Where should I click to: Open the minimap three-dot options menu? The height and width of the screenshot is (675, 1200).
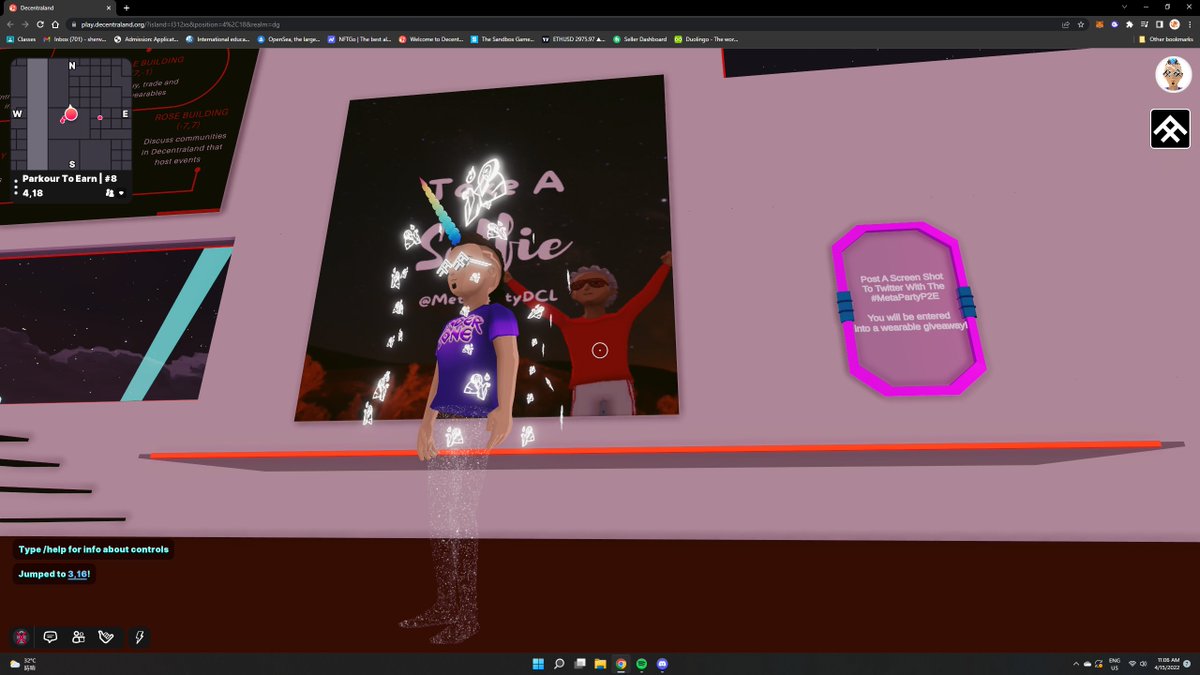tap(15, 186)
